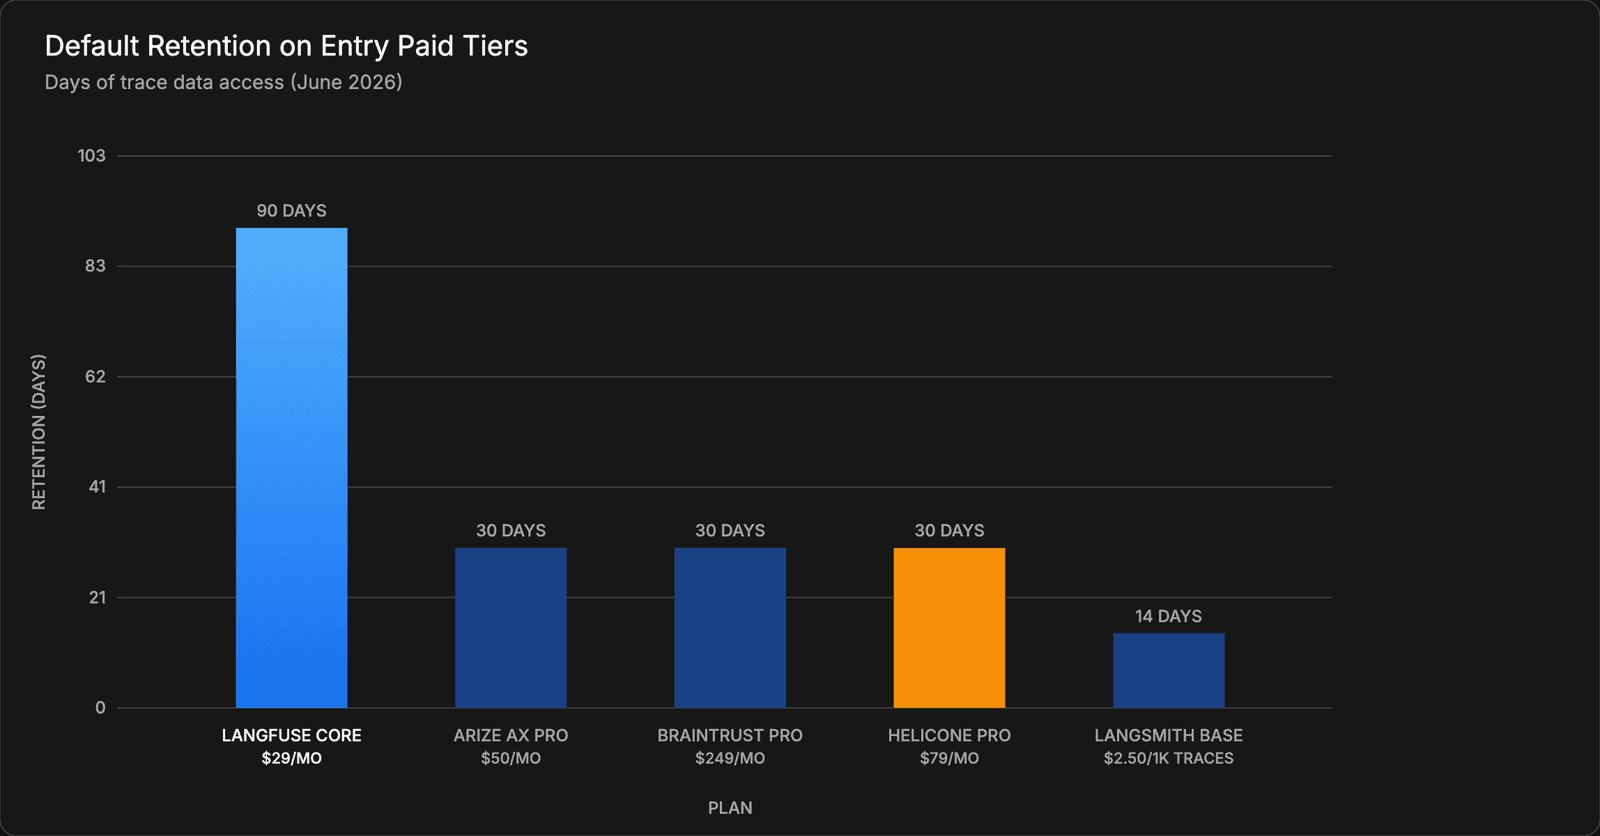Image resolution: width=1600 pixels, height=836 pixels.
Task: Click the "90 DAYS" value label
Action: (x=291, y=211)
